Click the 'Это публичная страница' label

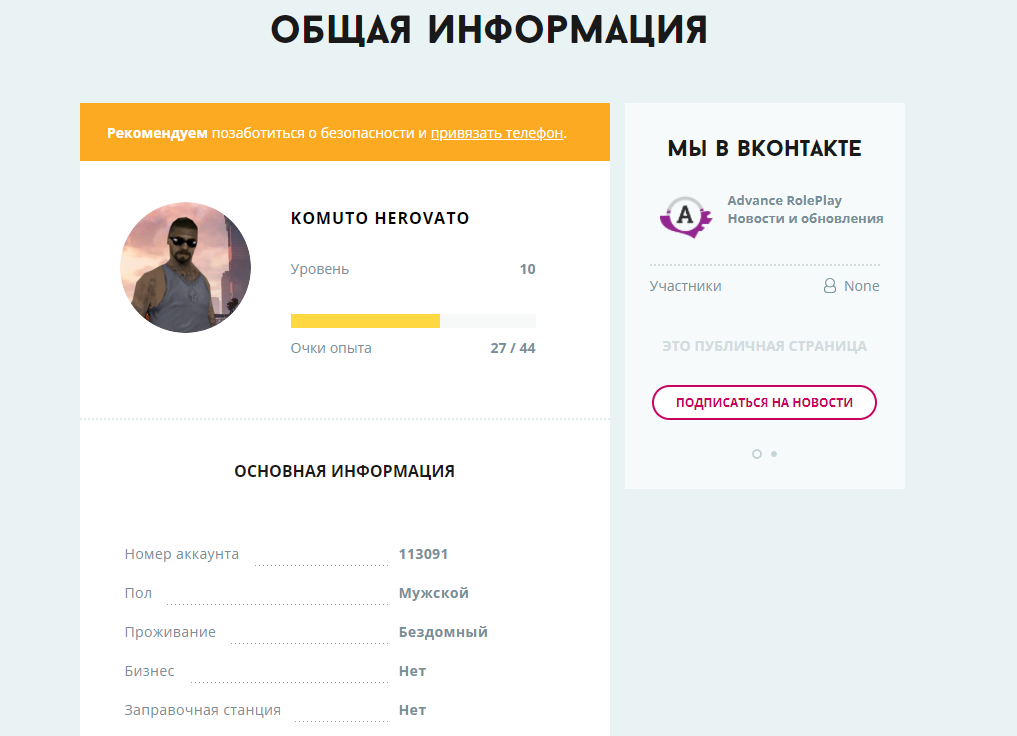point(764,346)
